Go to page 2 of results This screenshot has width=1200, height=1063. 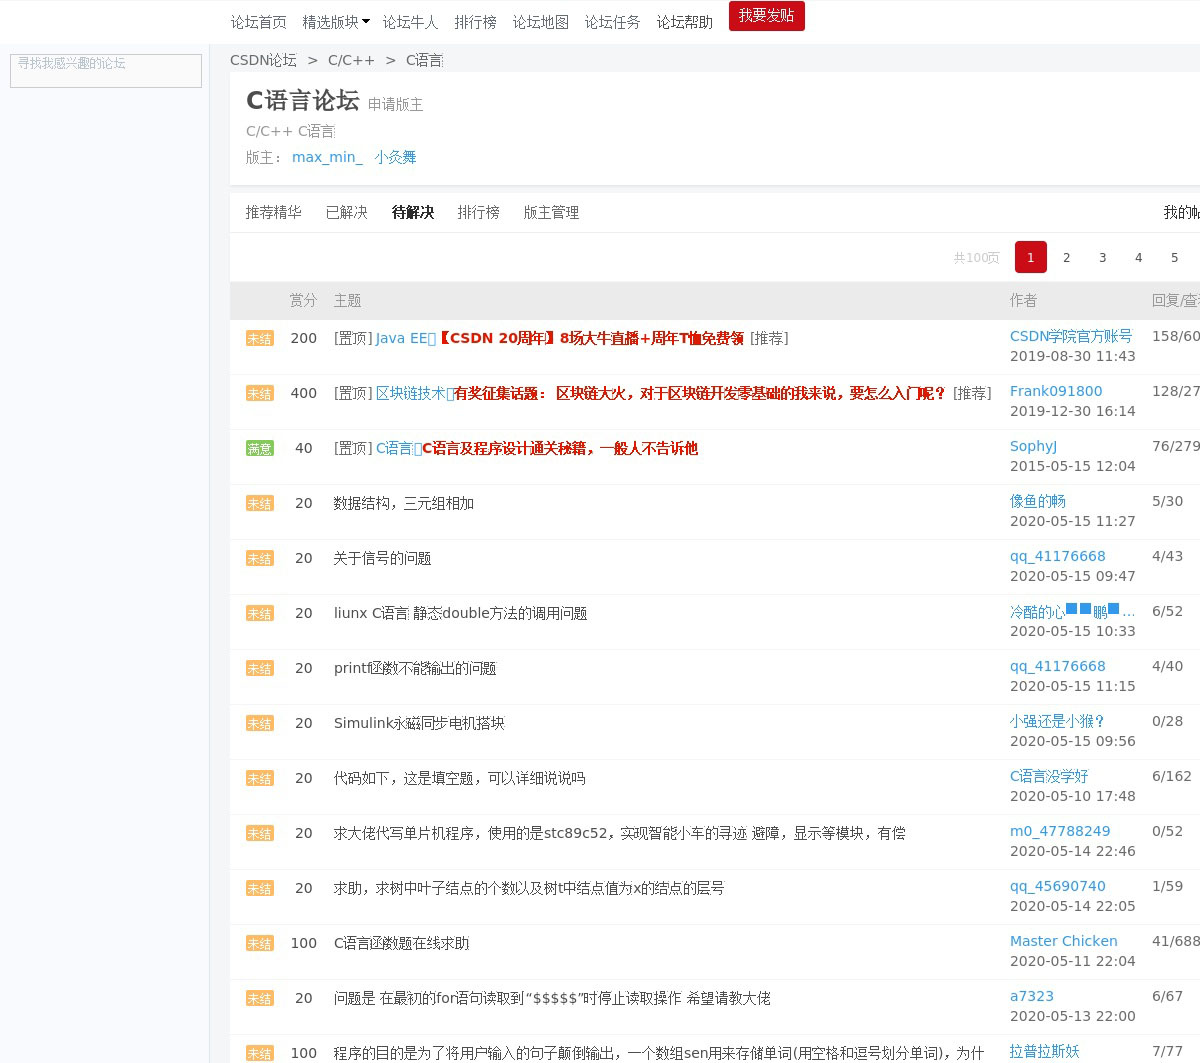(x=1066, y=257)
